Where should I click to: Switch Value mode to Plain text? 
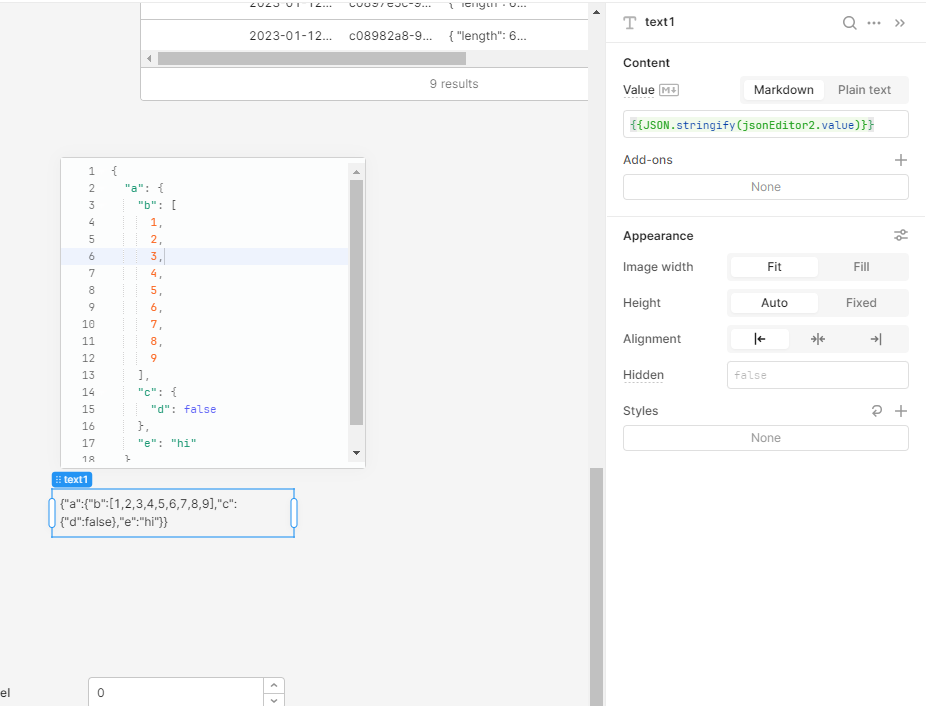click(864, 90)
